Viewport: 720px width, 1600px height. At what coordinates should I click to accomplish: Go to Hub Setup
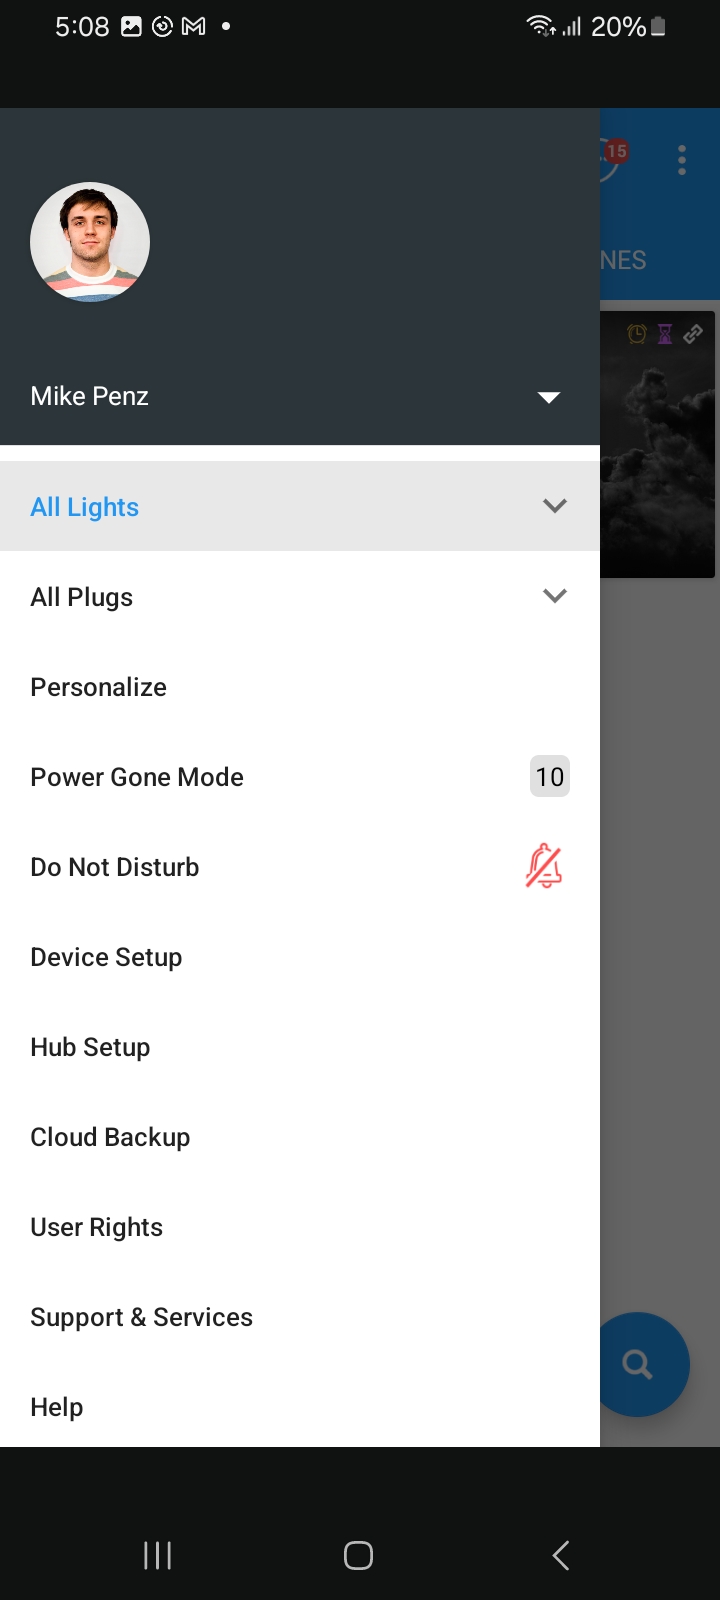tap(90, 1047)
